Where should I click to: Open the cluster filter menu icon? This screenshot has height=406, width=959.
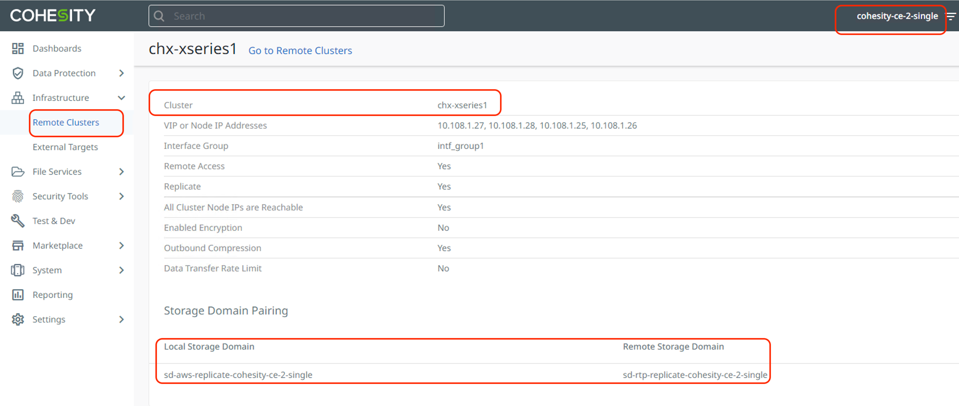[951, 17]
